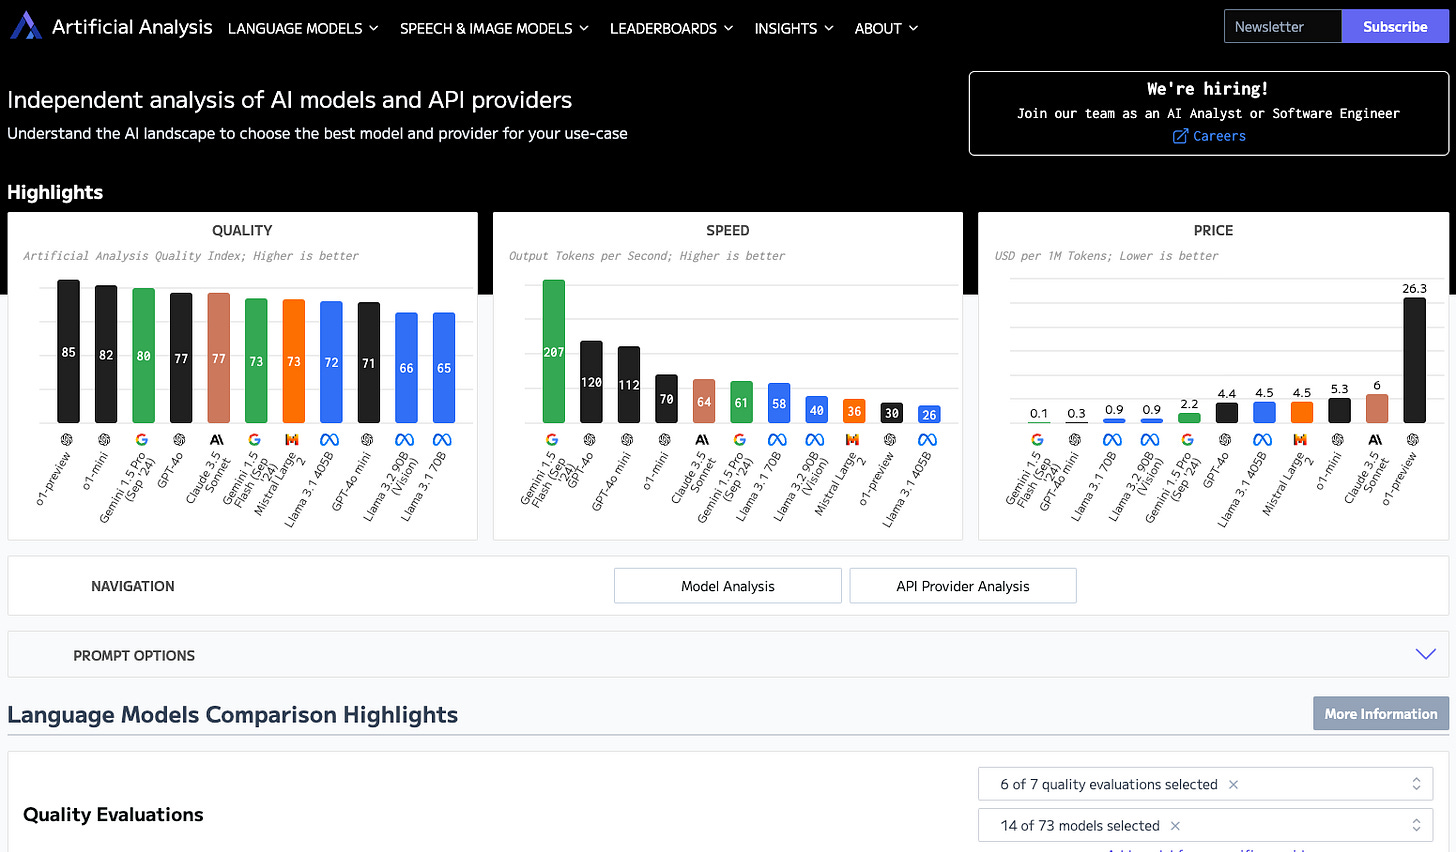The image size is (1456, 852).
Task: Clear the 14 of 73 models selection
Action: [1175, 825]
